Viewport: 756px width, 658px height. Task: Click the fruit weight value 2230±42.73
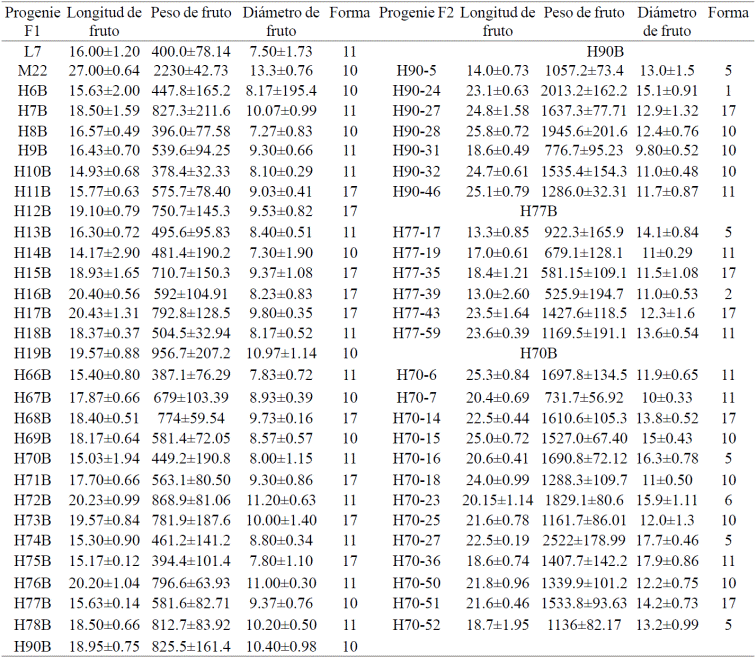[191, 70]
